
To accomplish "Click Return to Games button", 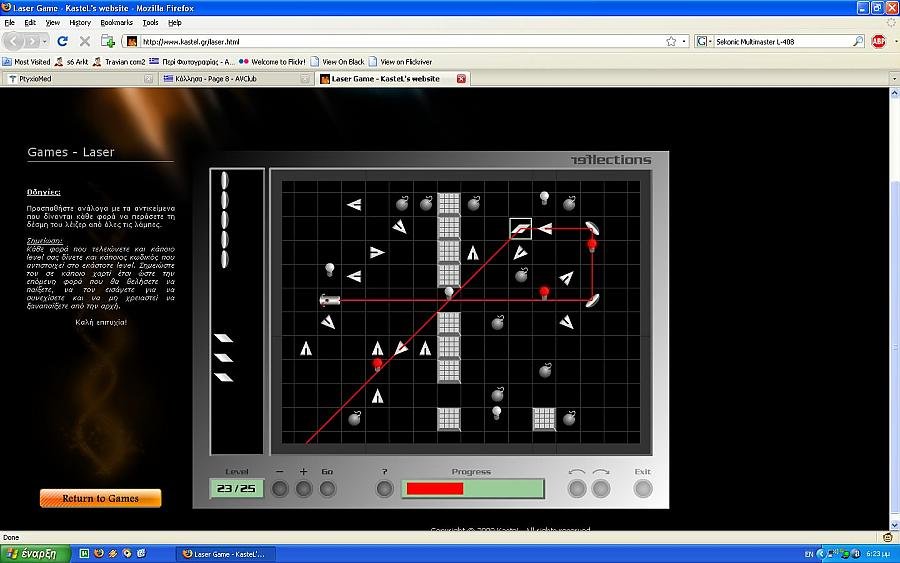I will (x=100, y=498).
